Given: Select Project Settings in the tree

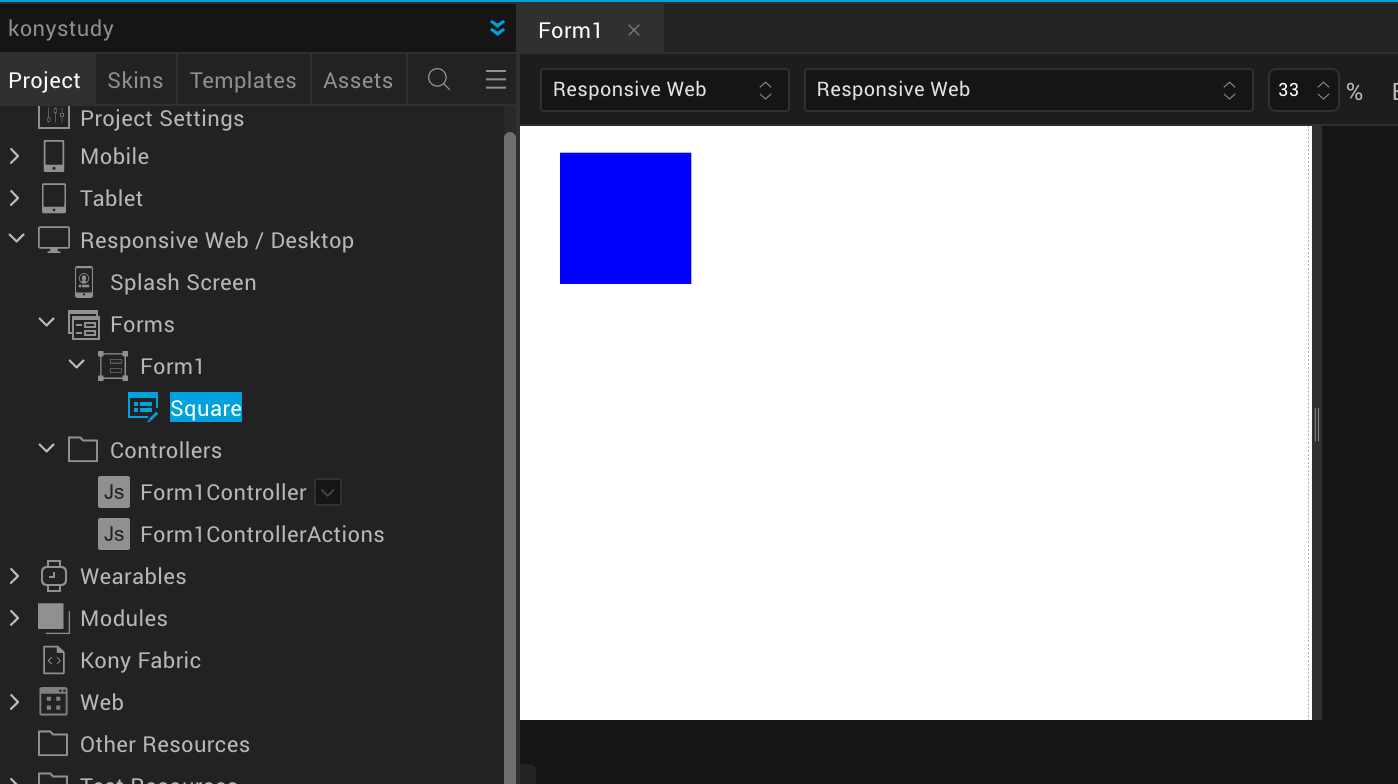Looking at the screenshot, I should click(162, 118).
